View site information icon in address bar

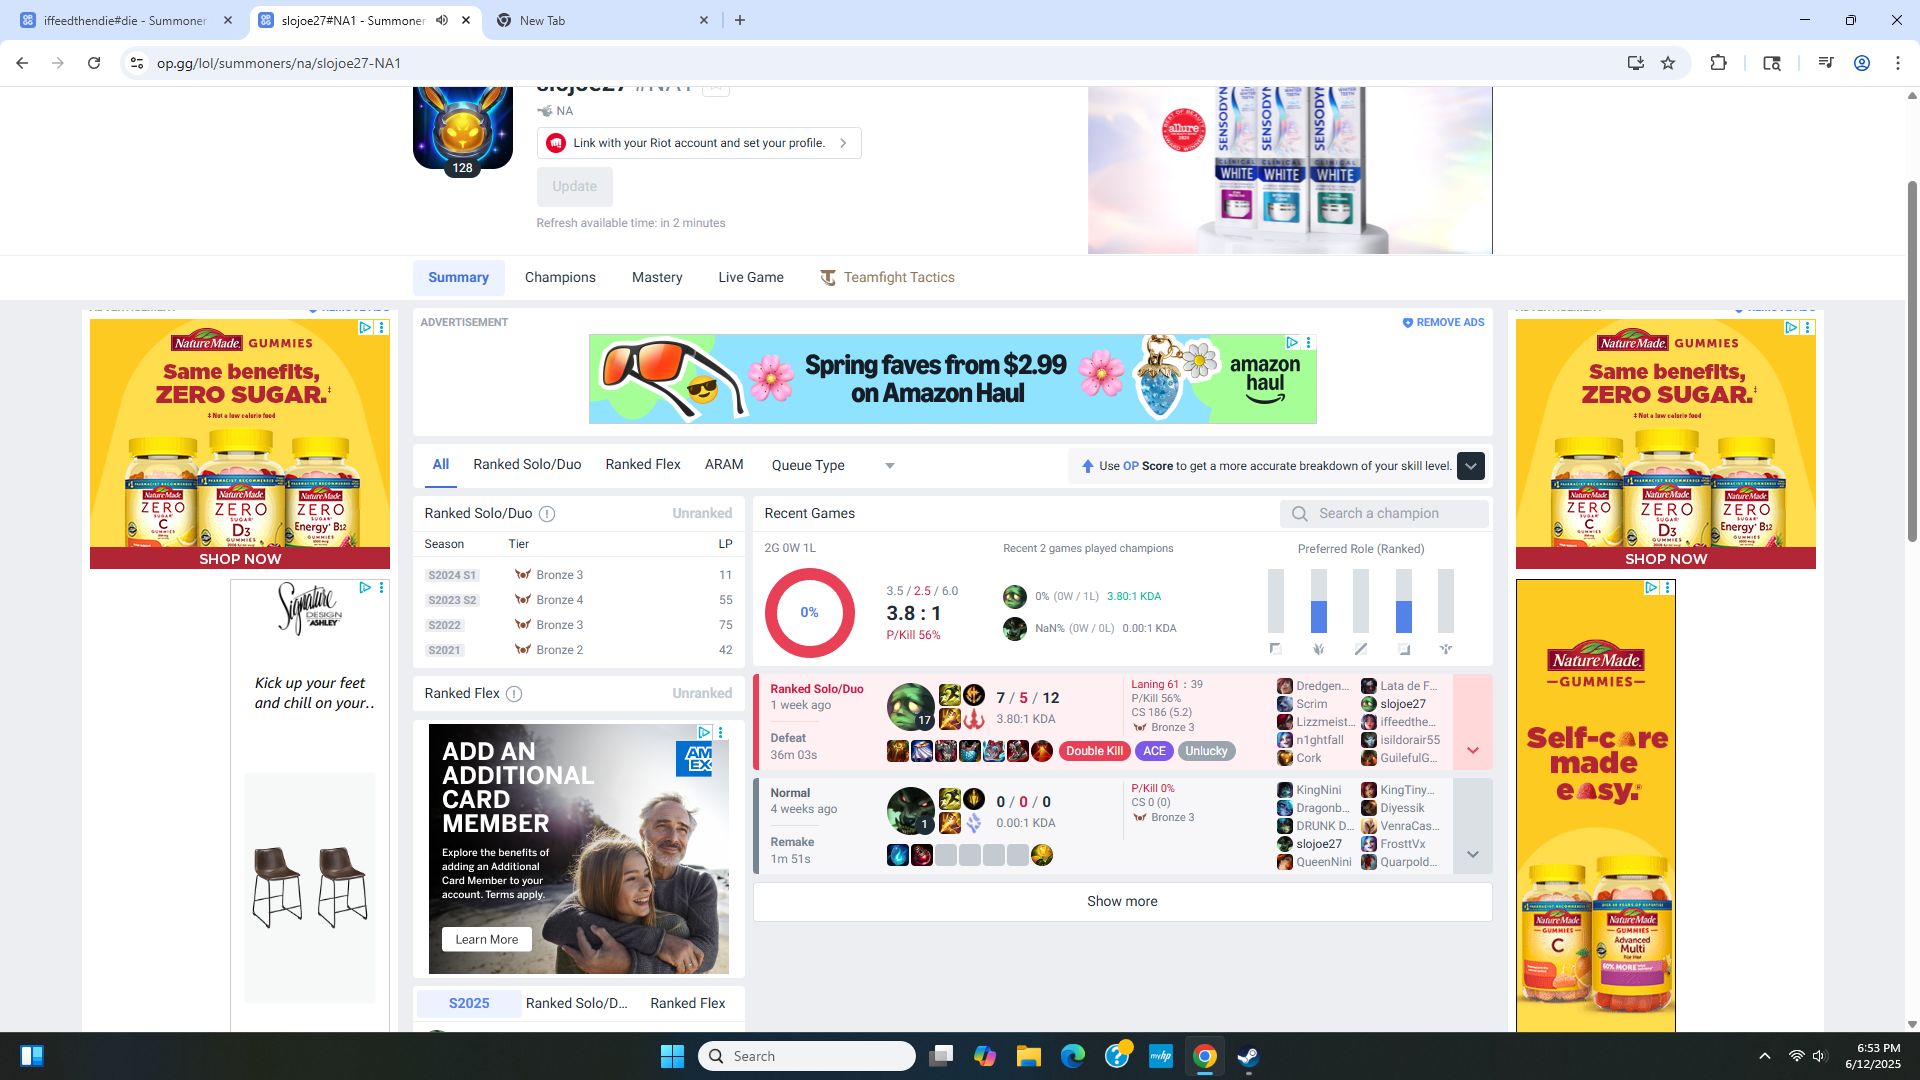pos(137,63)
